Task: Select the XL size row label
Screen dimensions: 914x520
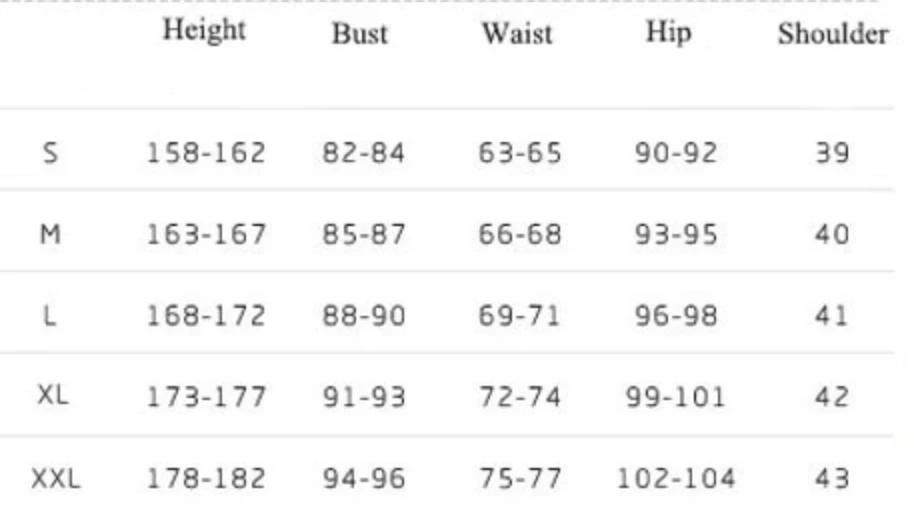Action: click(x=53, y=396)
